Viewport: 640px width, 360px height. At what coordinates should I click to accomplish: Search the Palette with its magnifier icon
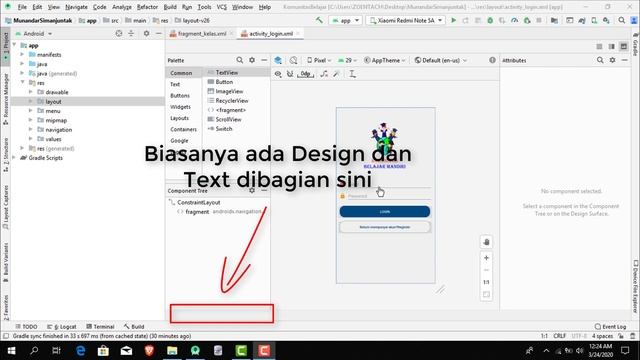click(x=240, y=60)
